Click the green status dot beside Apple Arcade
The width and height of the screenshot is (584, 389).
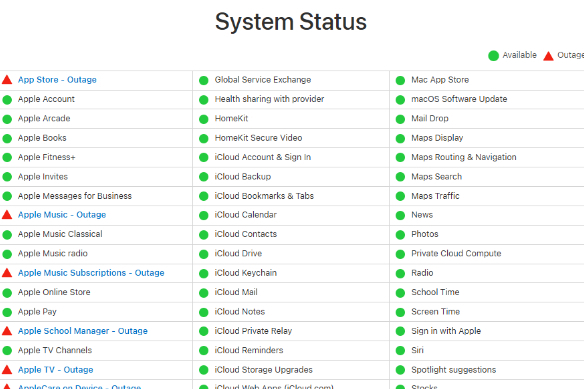[7, 119]
